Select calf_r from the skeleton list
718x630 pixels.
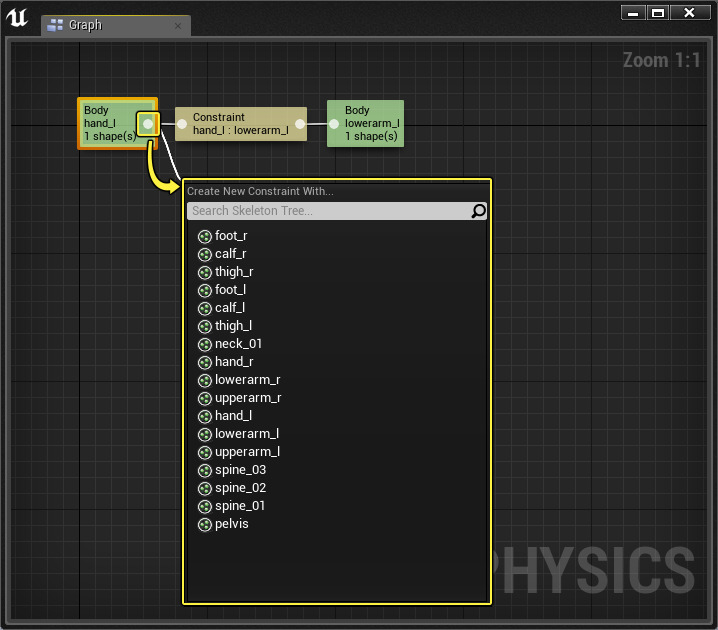click(230, 254)
